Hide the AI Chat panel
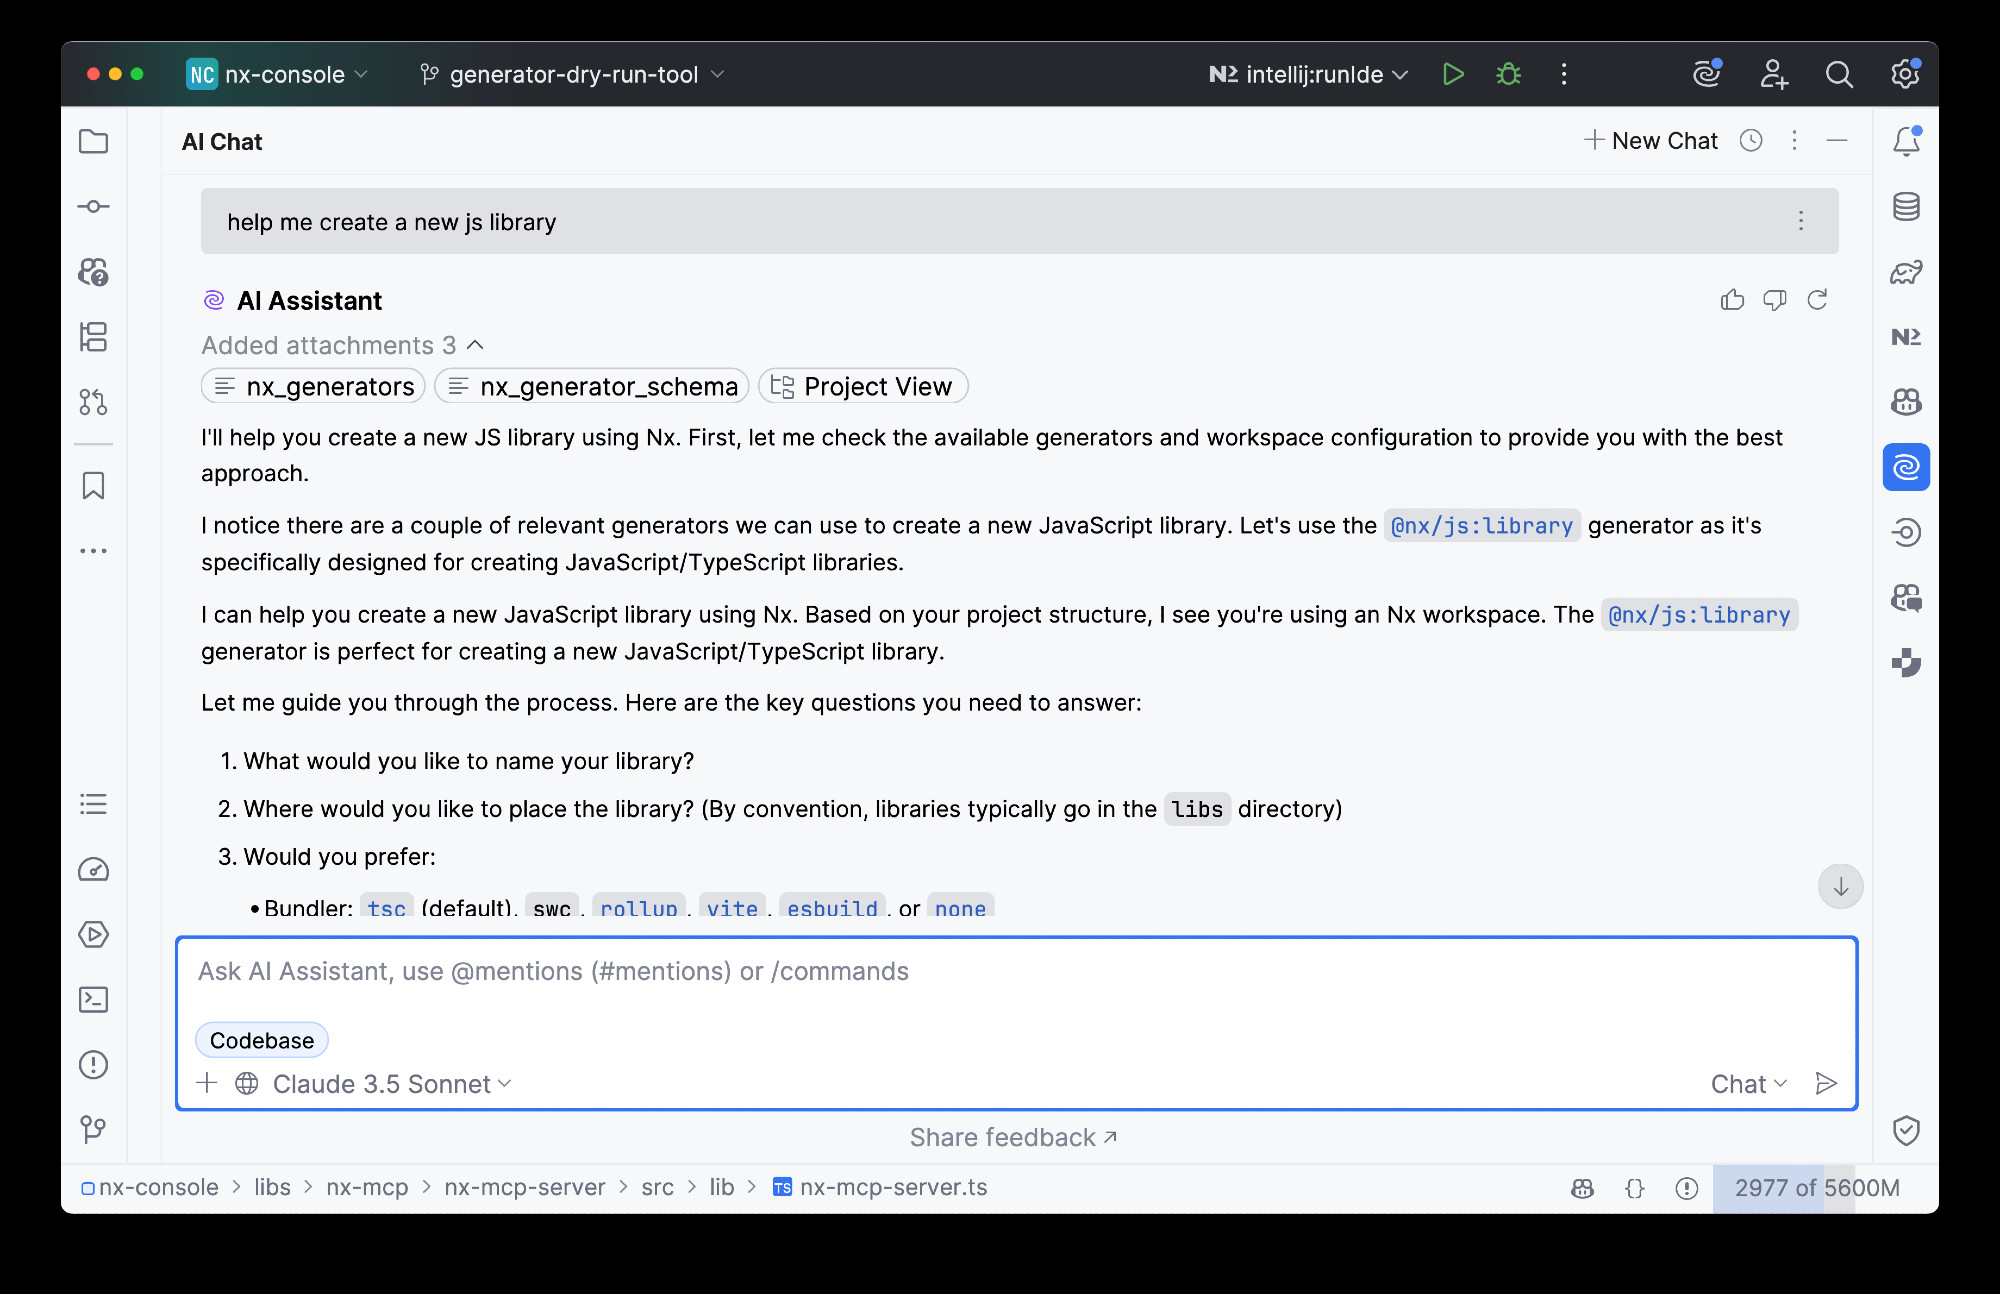The image size is (2000, 1294). [x=1836, y=141]
